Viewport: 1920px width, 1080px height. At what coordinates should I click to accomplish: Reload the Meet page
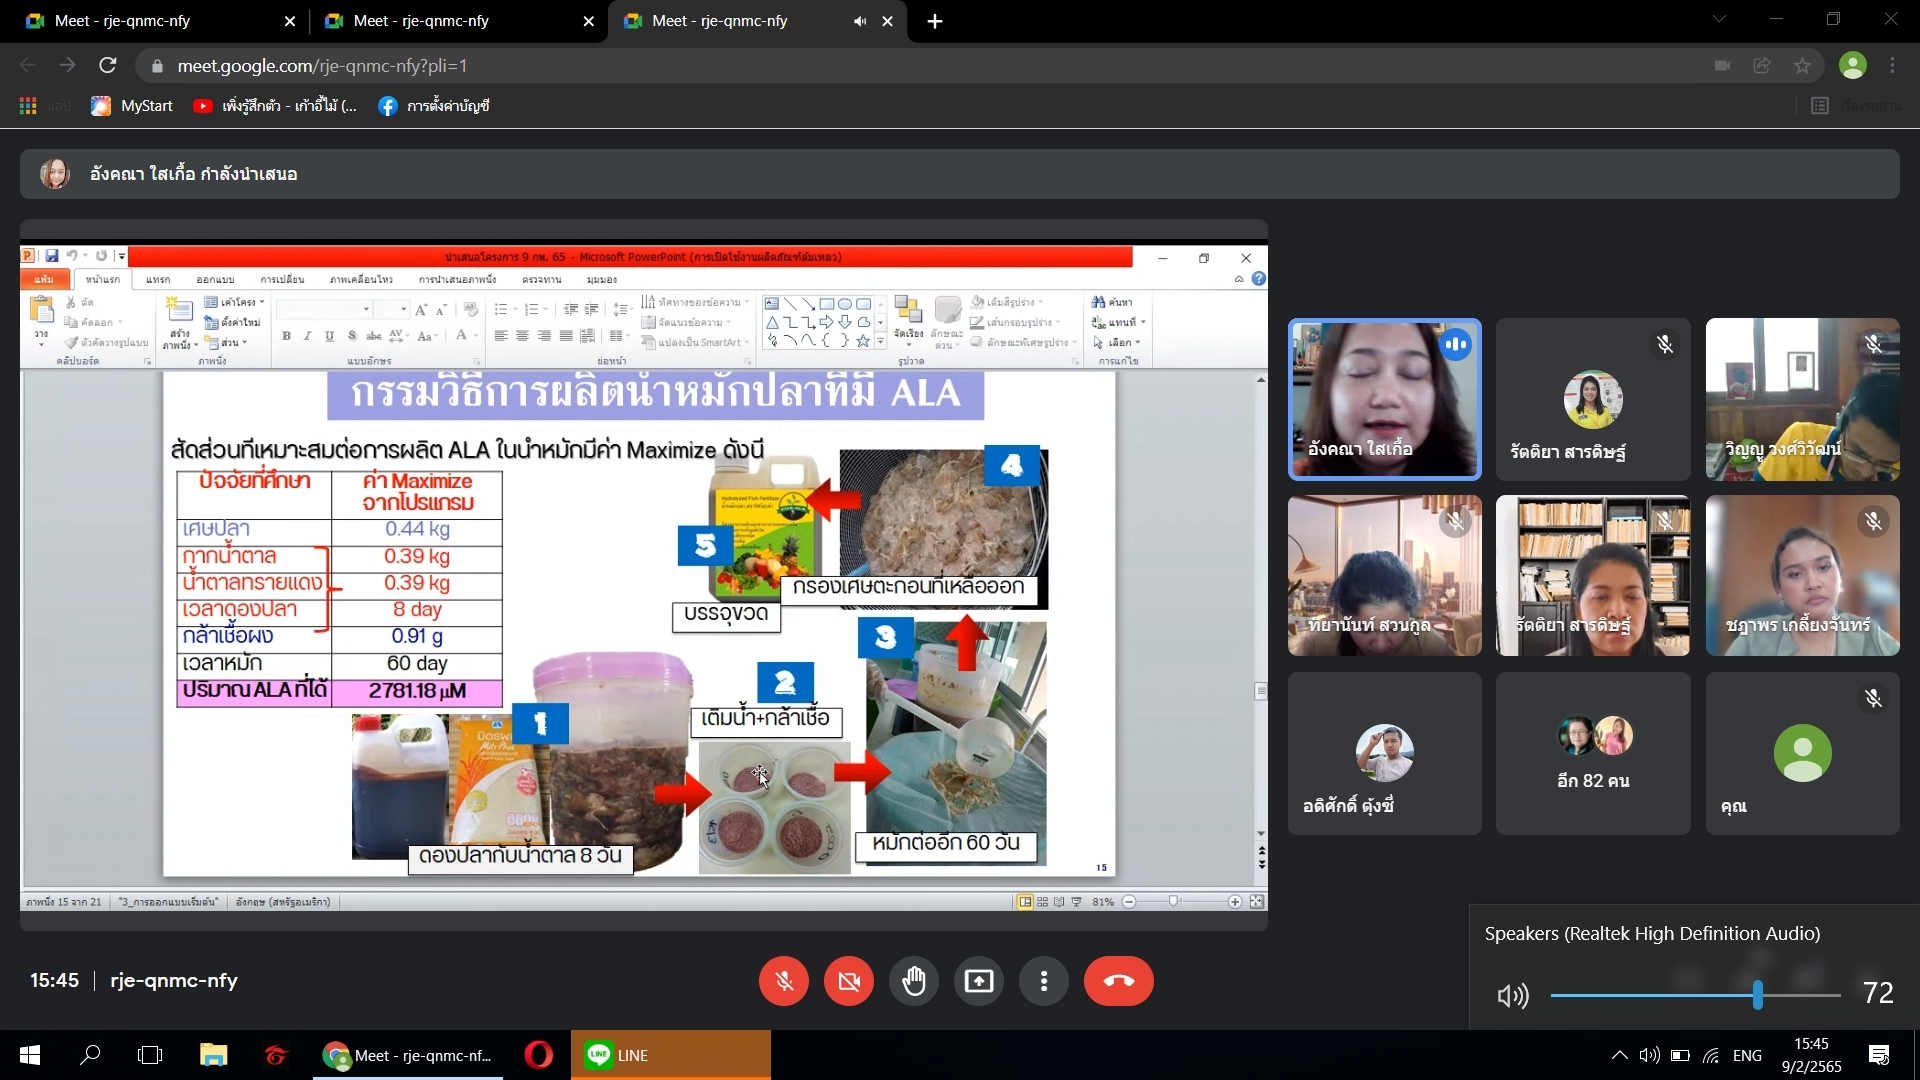click(x=108, y=66)
